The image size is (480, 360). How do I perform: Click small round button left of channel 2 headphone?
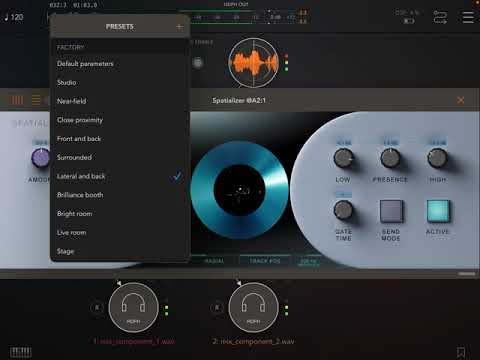pos(217,307)
